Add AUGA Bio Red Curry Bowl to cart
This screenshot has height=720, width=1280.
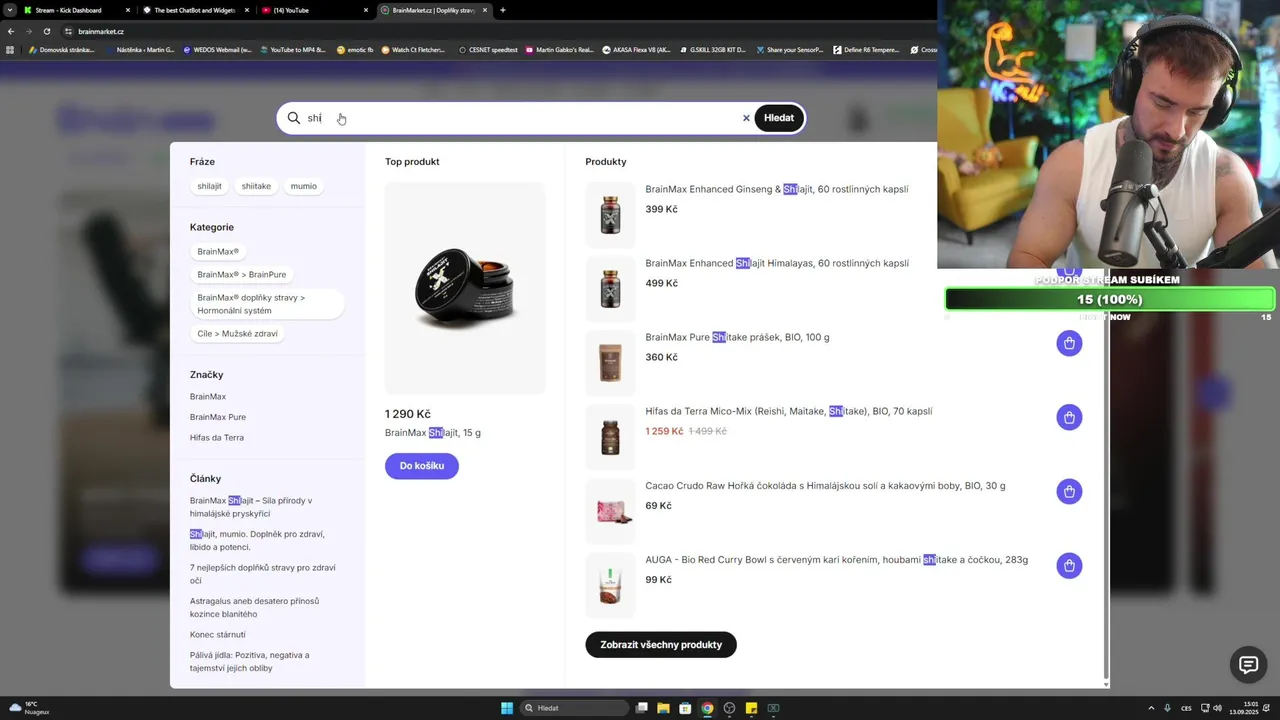[x=1069, y=566]
